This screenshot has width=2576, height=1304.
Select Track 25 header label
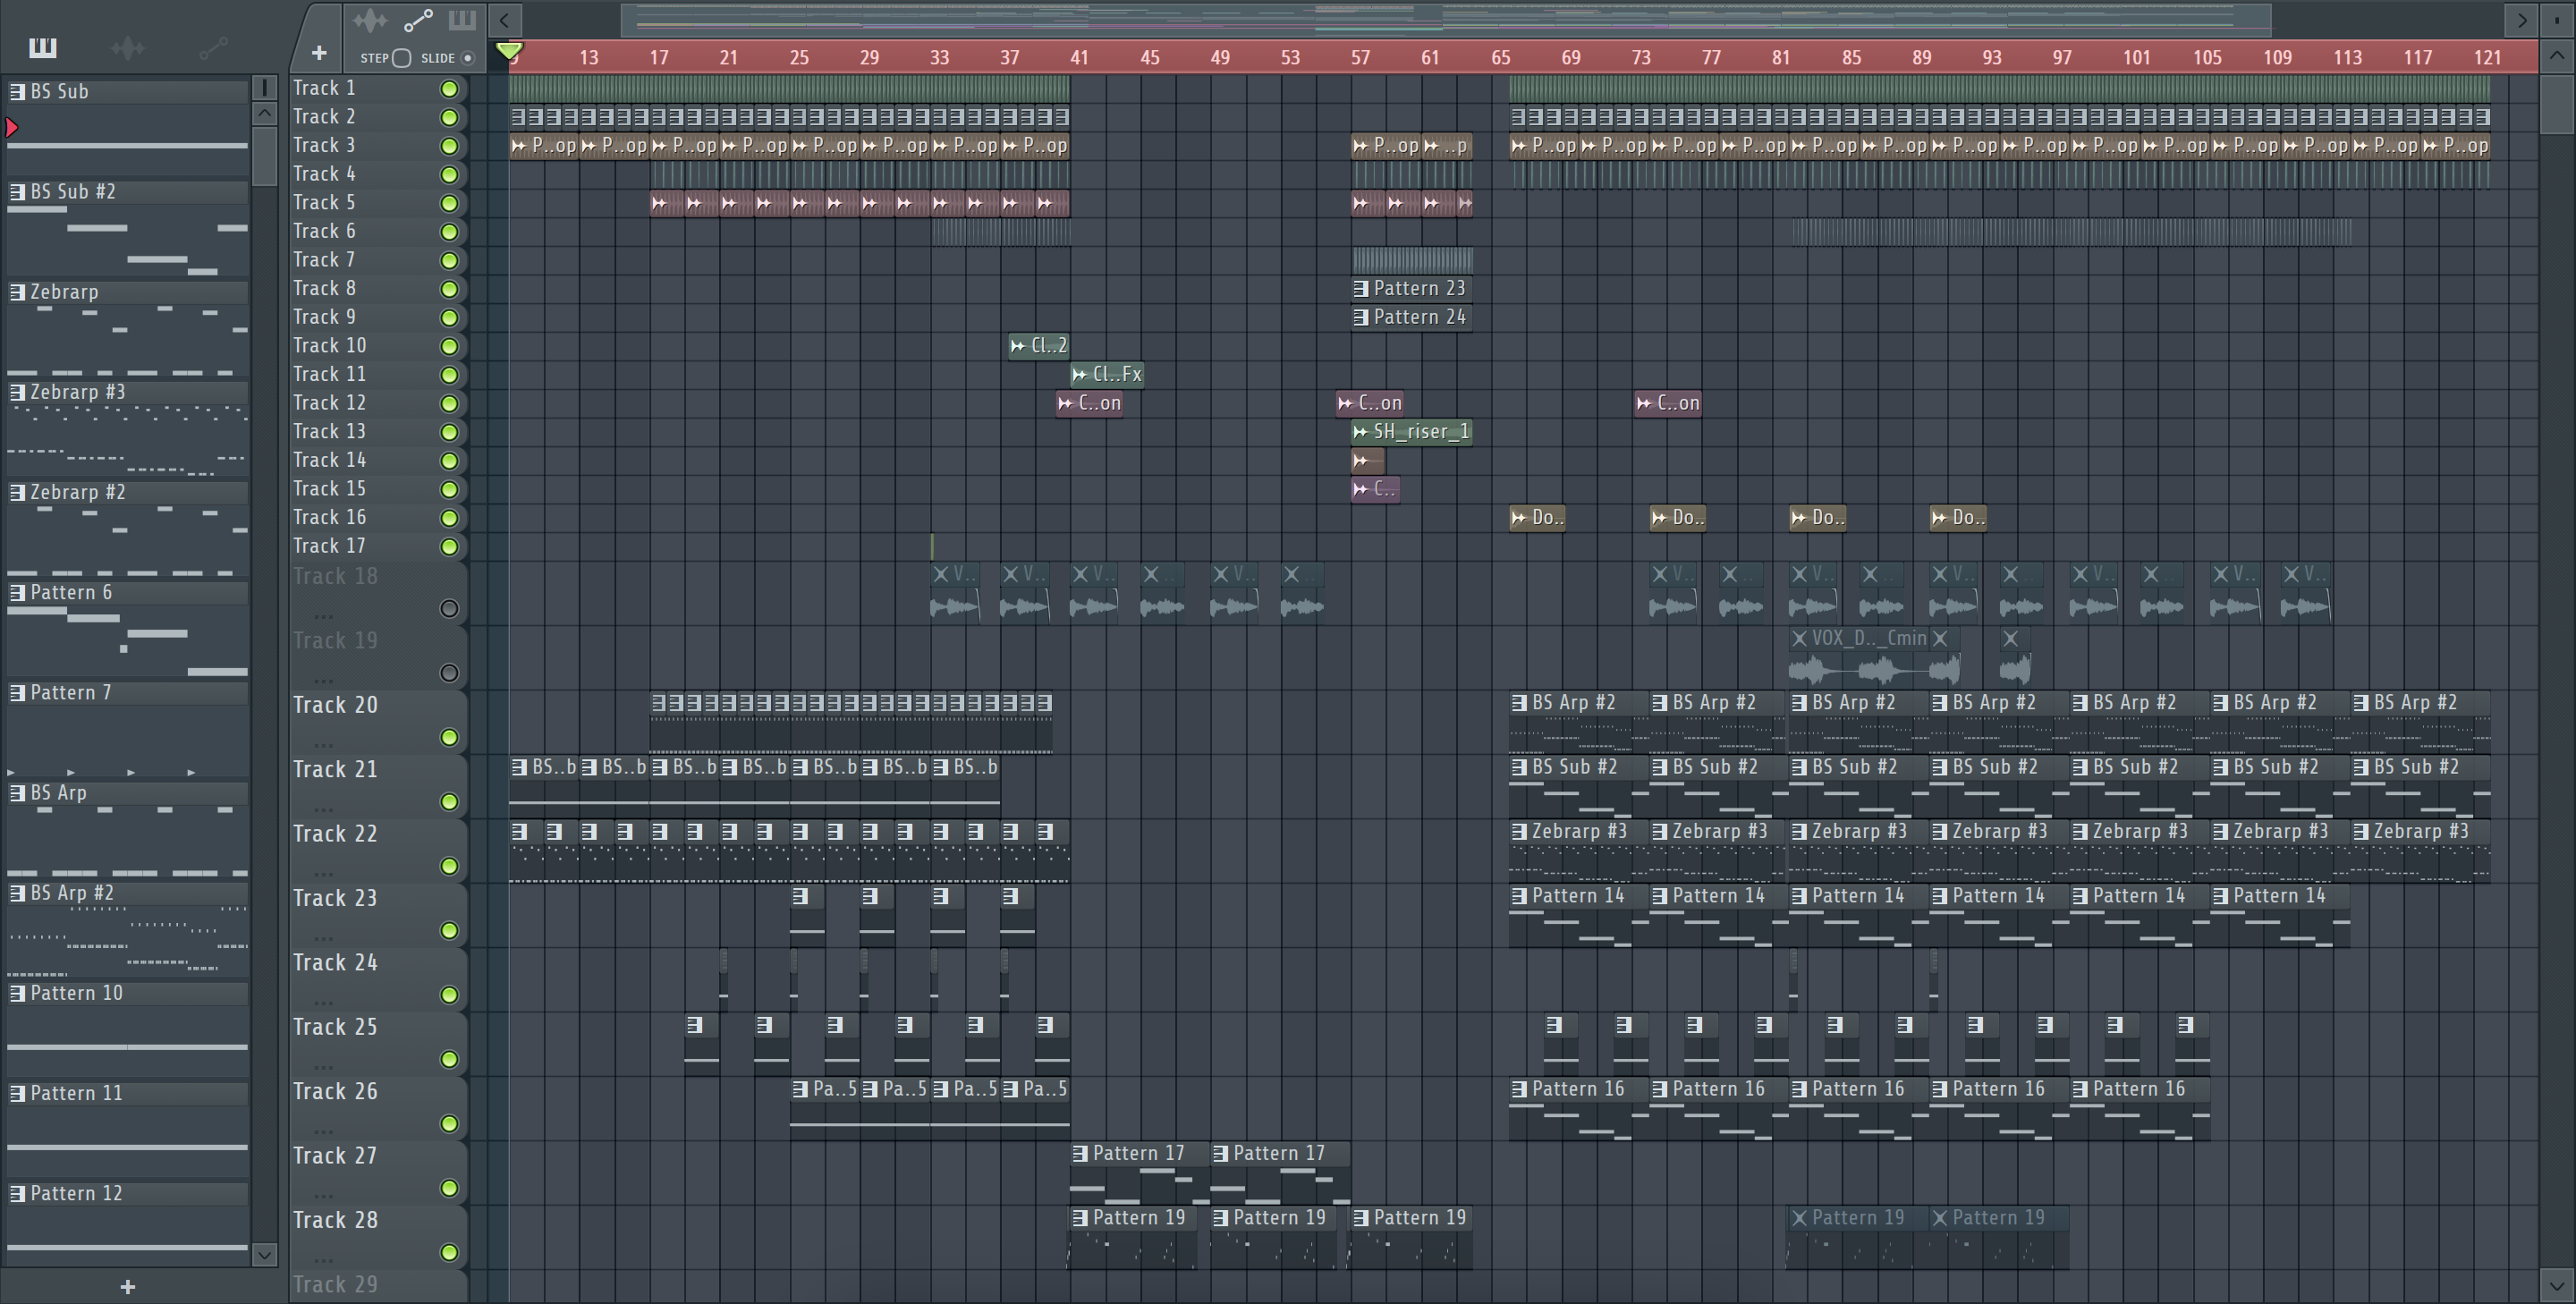click(x=335, y=1027)
